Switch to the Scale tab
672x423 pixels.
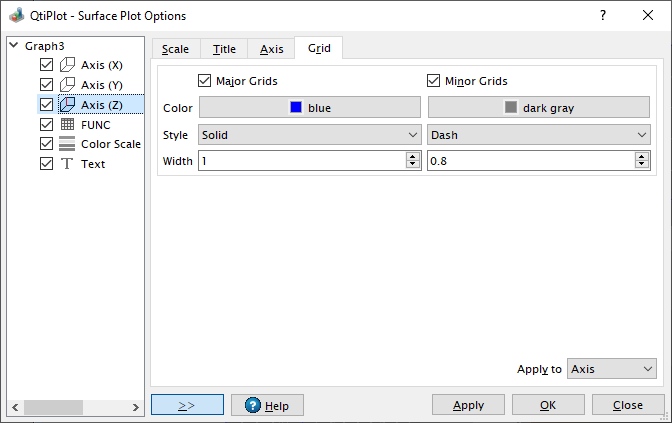(175, 49)
